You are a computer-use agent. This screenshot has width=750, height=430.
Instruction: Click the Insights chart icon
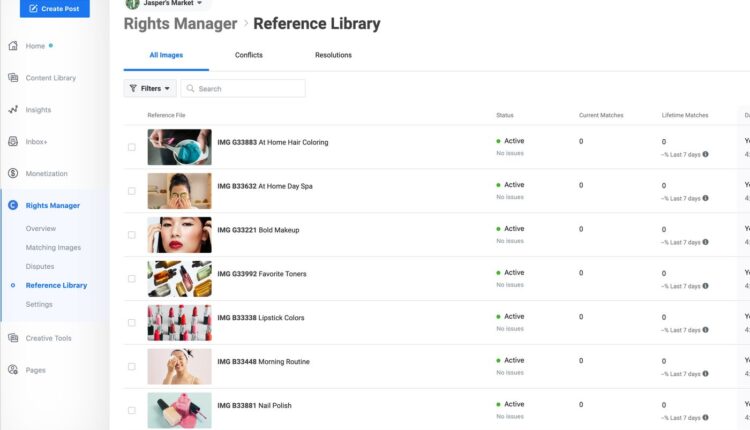pos(13,110)
